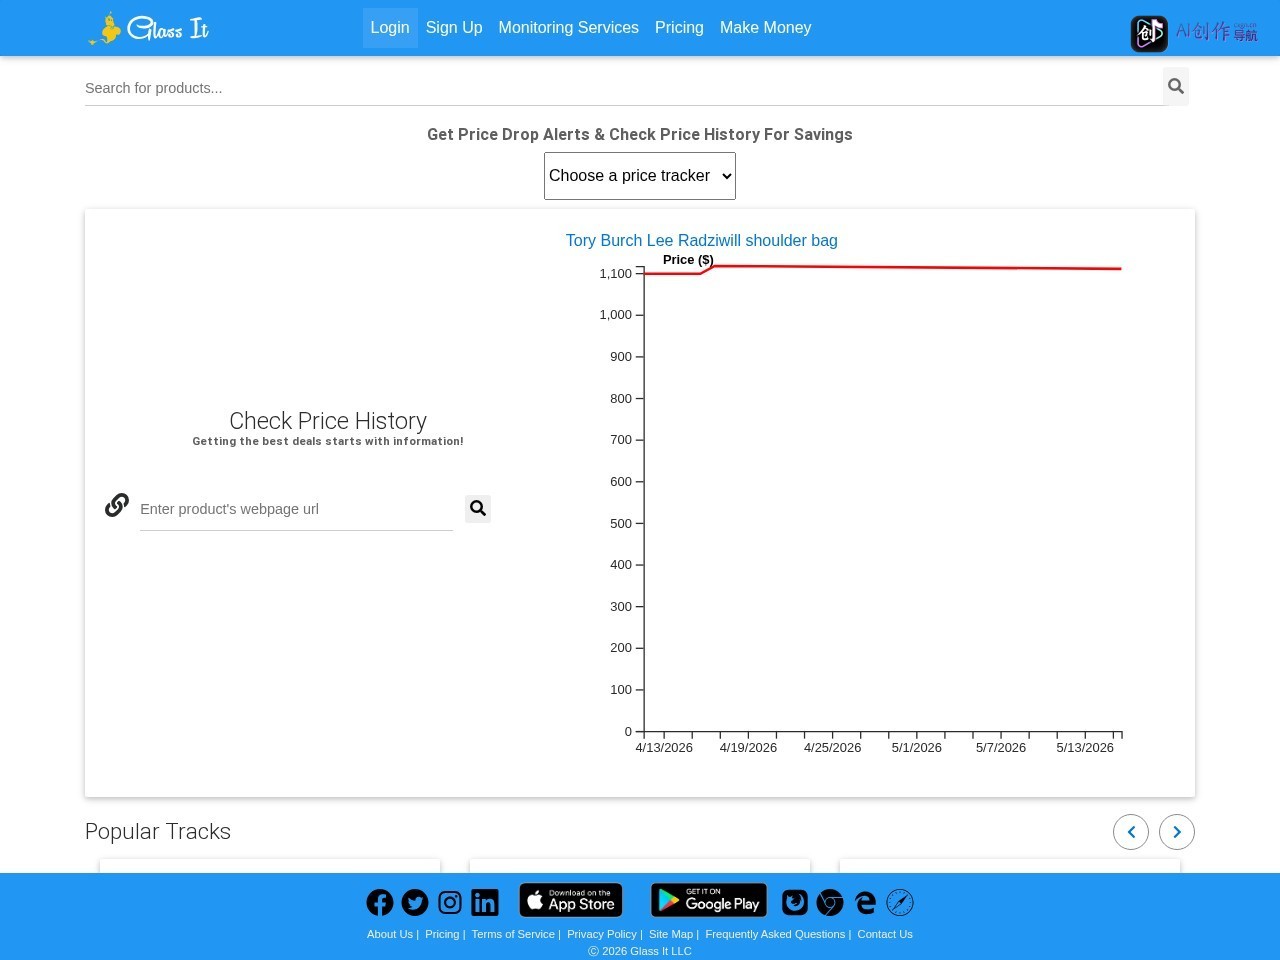This screenshot has width=1280, height=960.
Task: Click the 4/25/2026 date axis label
Action: [x=832, y=748]
